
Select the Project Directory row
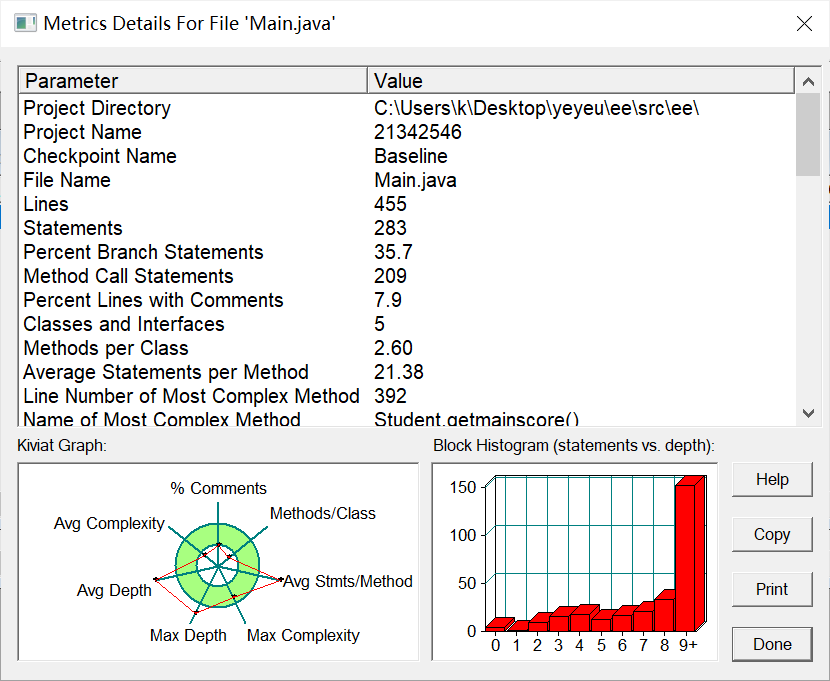point(408,108)
